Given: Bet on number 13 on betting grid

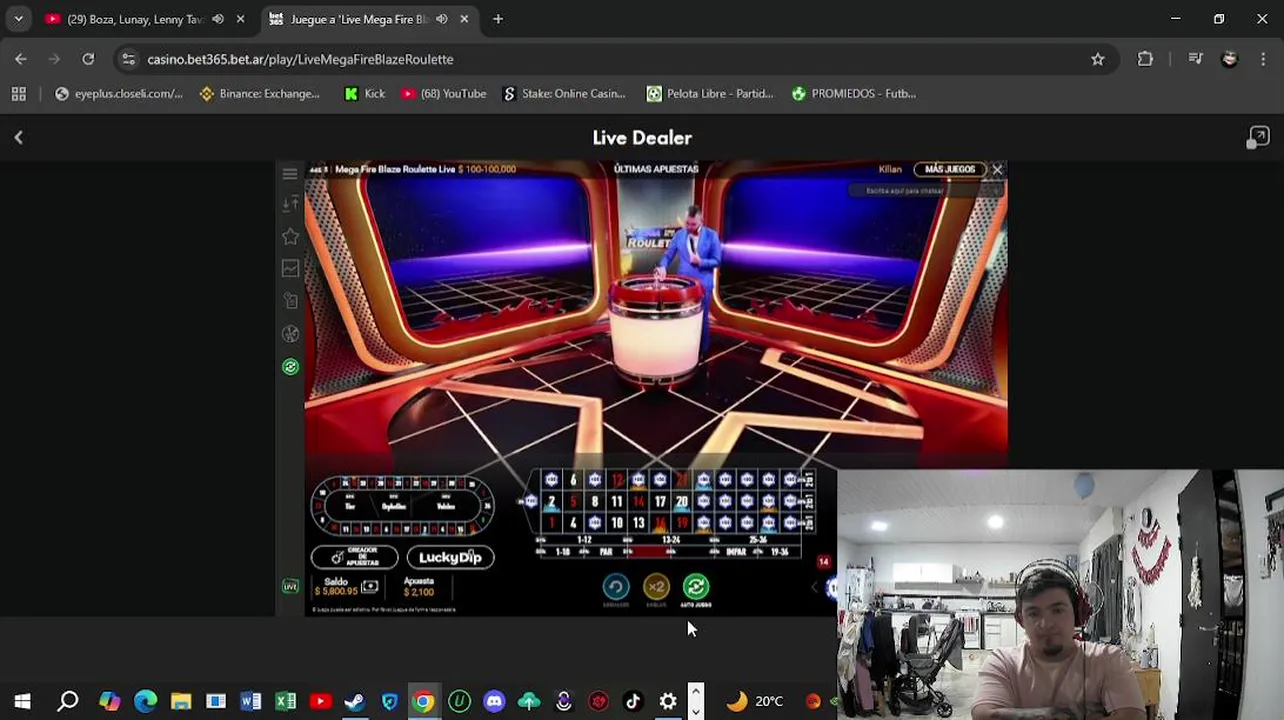Looking at the screenshot, I should coord(639,523).
